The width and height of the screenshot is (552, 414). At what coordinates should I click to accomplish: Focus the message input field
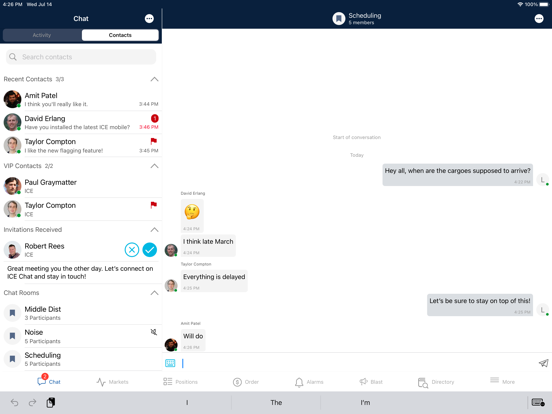pyautogui.click(x=357, y=363)
